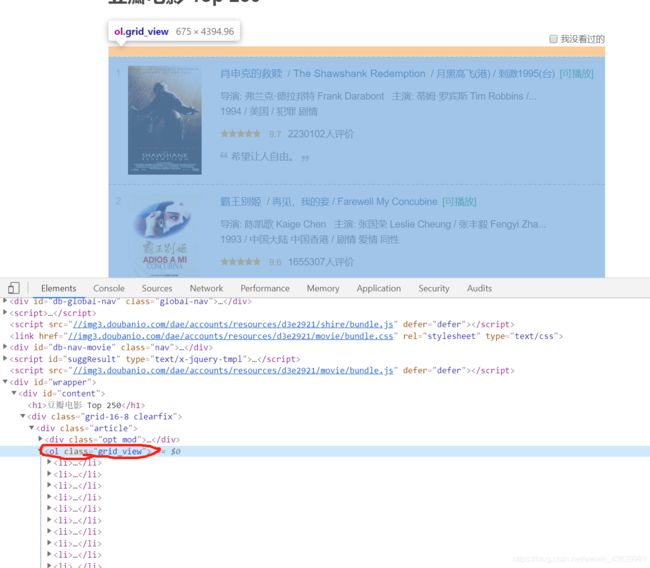Click The Shawshank Redemption poster thumbnail

coord(165,120)
